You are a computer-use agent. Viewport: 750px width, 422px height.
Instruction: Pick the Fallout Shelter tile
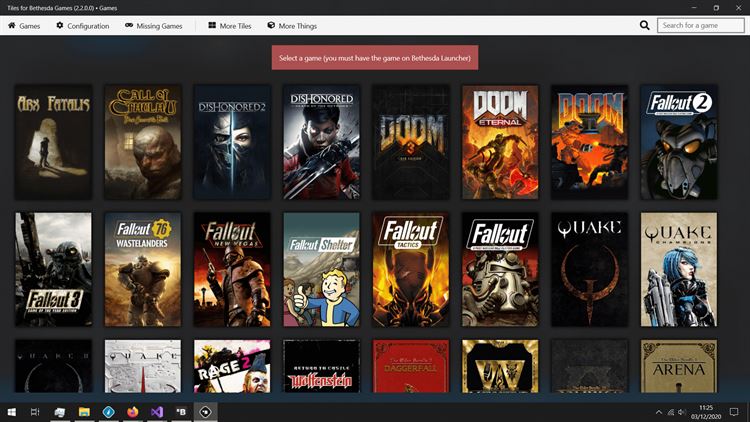coord(321,269)
